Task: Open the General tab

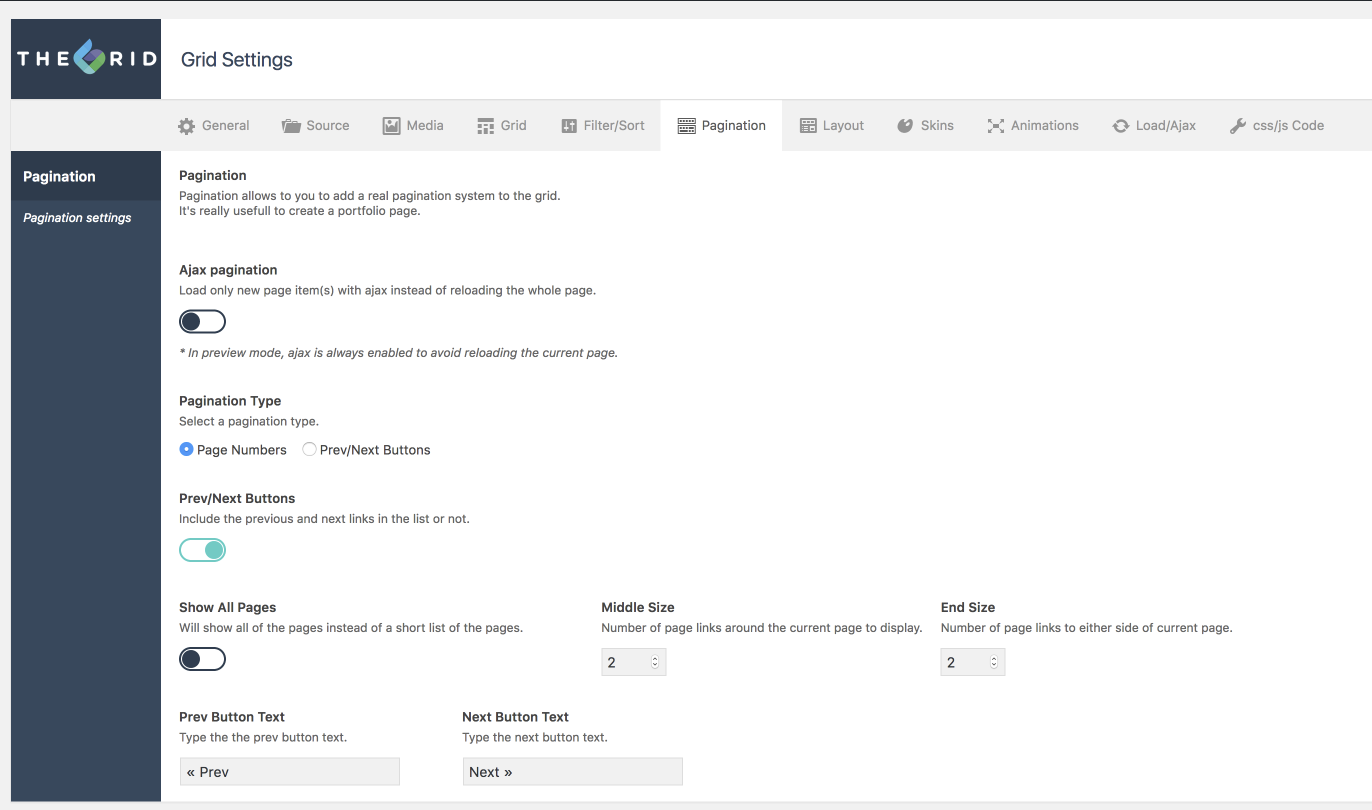Action: click(x=214, y=126)
